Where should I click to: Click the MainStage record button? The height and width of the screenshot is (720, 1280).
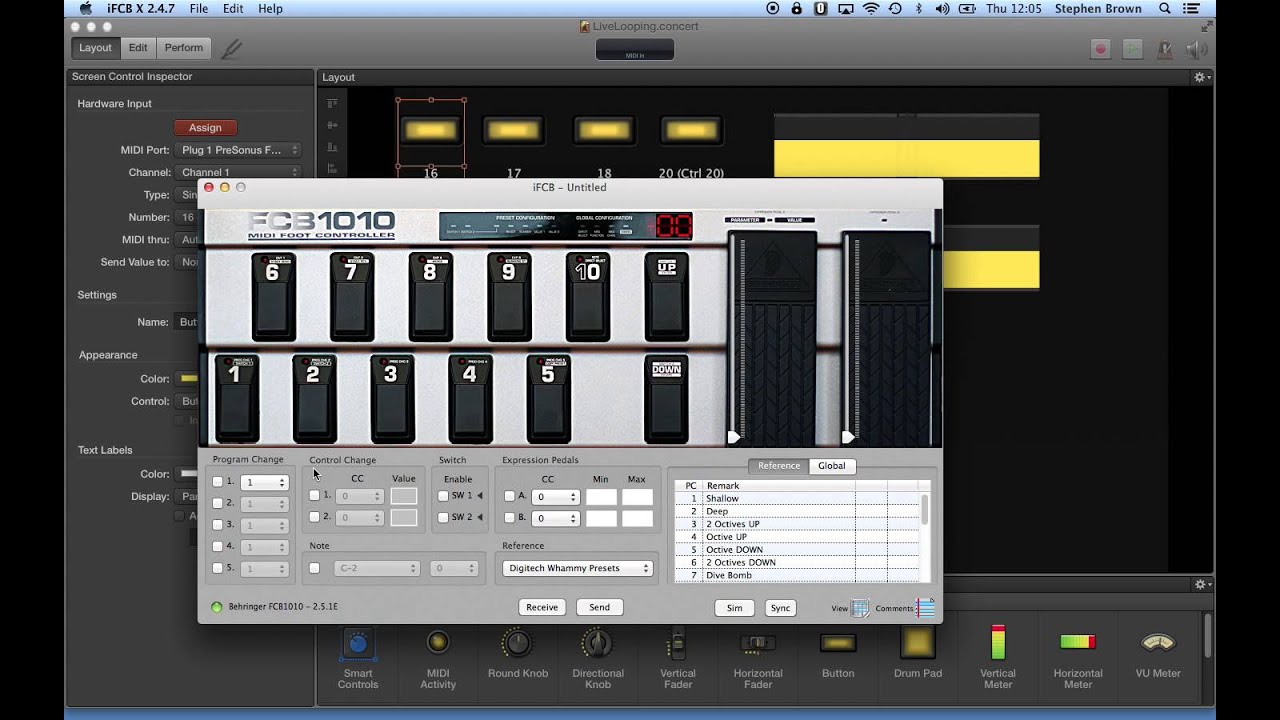[x=1101, y=48]
